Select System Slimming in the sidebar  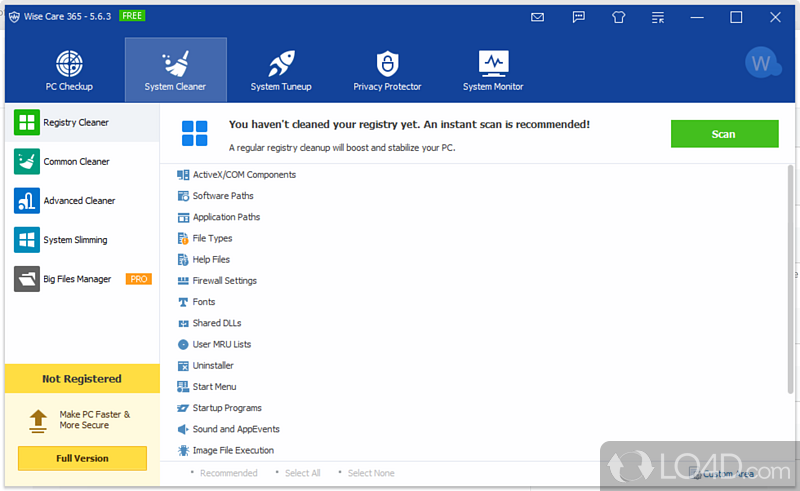tap(75, 240)
